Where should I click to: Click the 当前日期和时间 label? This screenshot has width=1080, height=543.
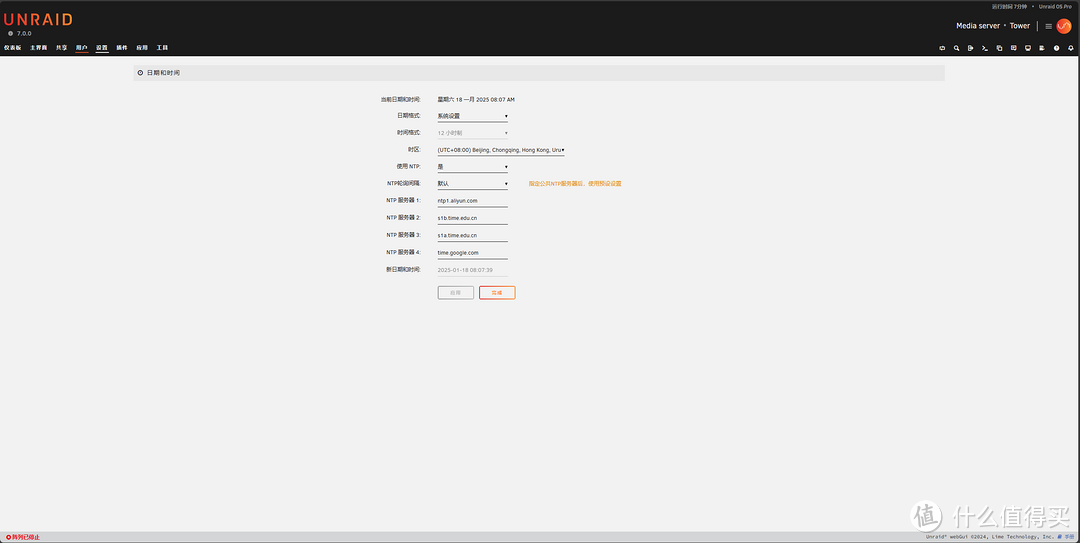point(401,99)
